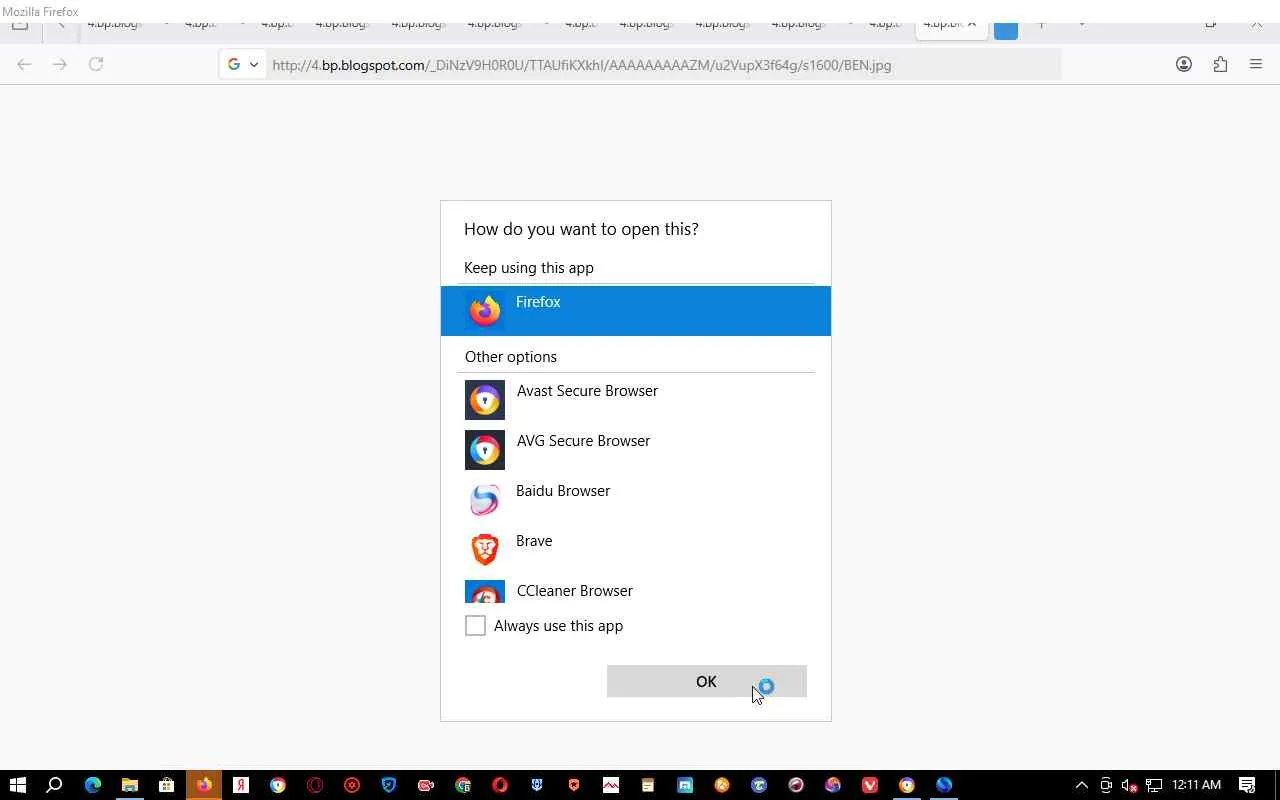Open the Windows notification center
The width and height of the screenshot is (1280, 800).
coord(1247,785)
